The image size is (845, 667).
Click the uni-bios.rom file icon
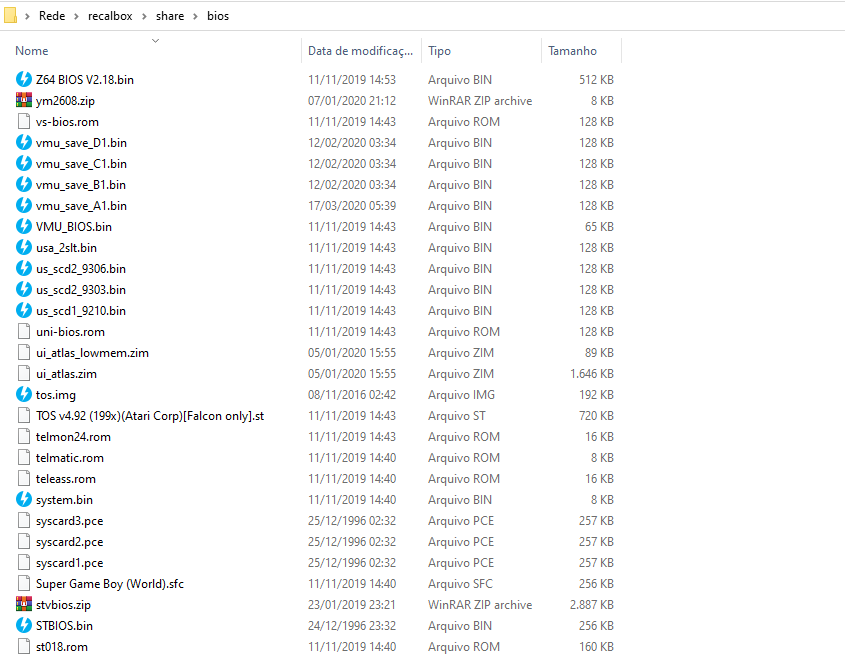coord(24,331)
